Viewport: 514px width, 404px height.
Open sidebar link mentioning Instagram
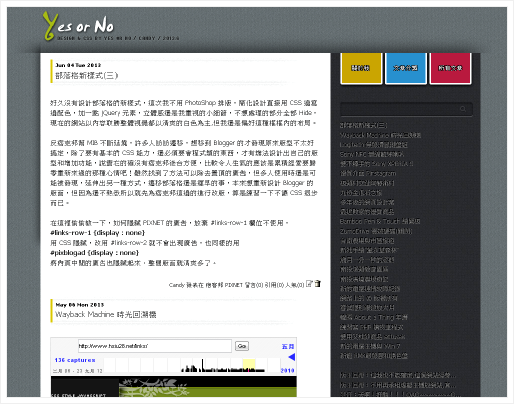click(x=368, y=173)
